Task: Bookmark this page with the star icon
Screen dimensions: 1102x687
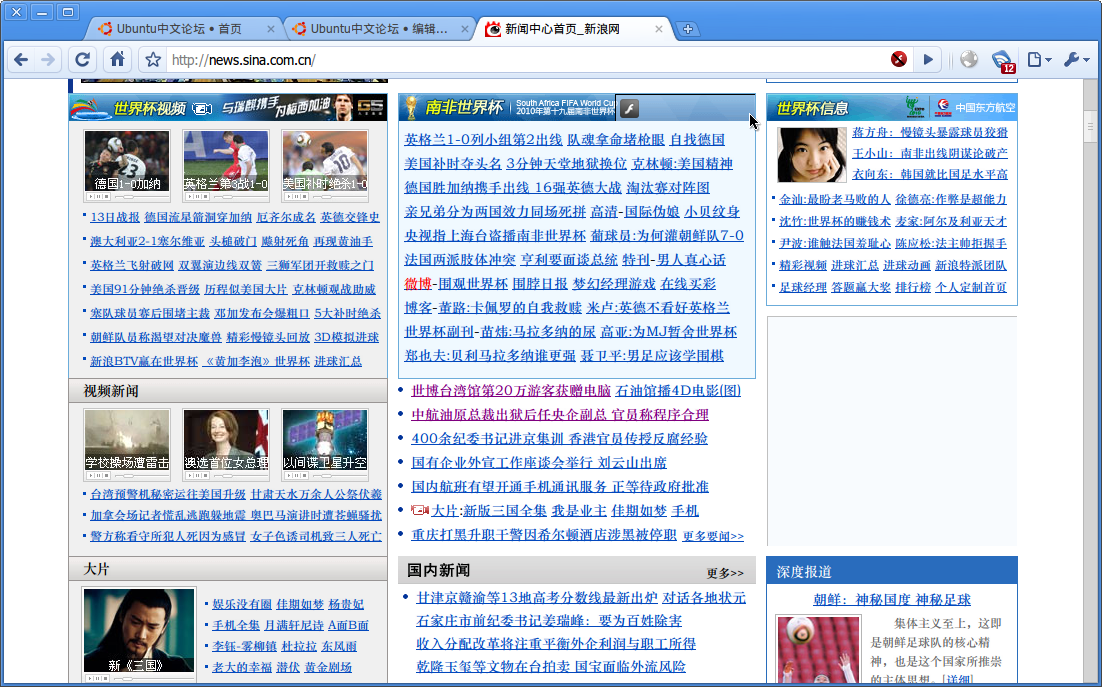Action: point(153,60)
